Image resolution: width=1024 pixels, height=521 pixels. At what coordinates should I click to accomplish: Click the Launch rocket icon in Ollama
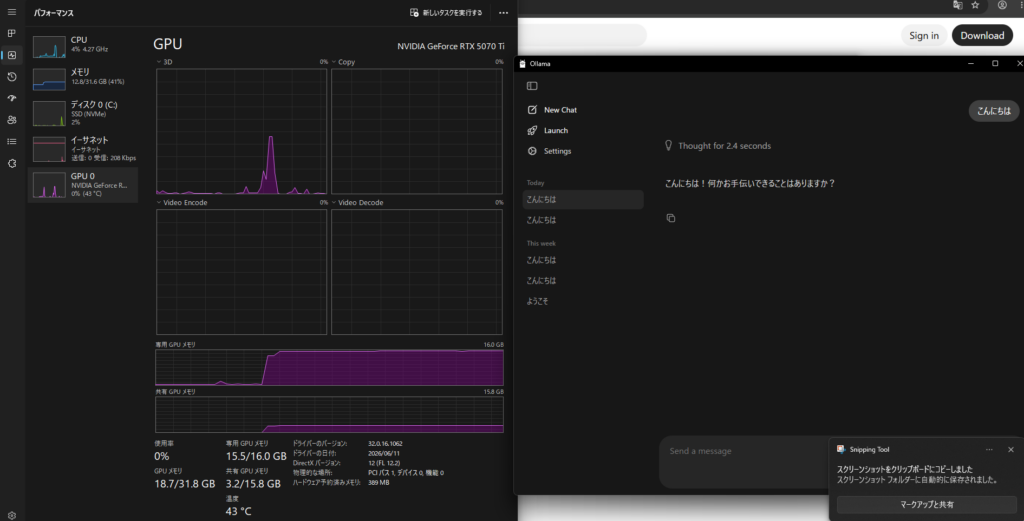[532, 130]
